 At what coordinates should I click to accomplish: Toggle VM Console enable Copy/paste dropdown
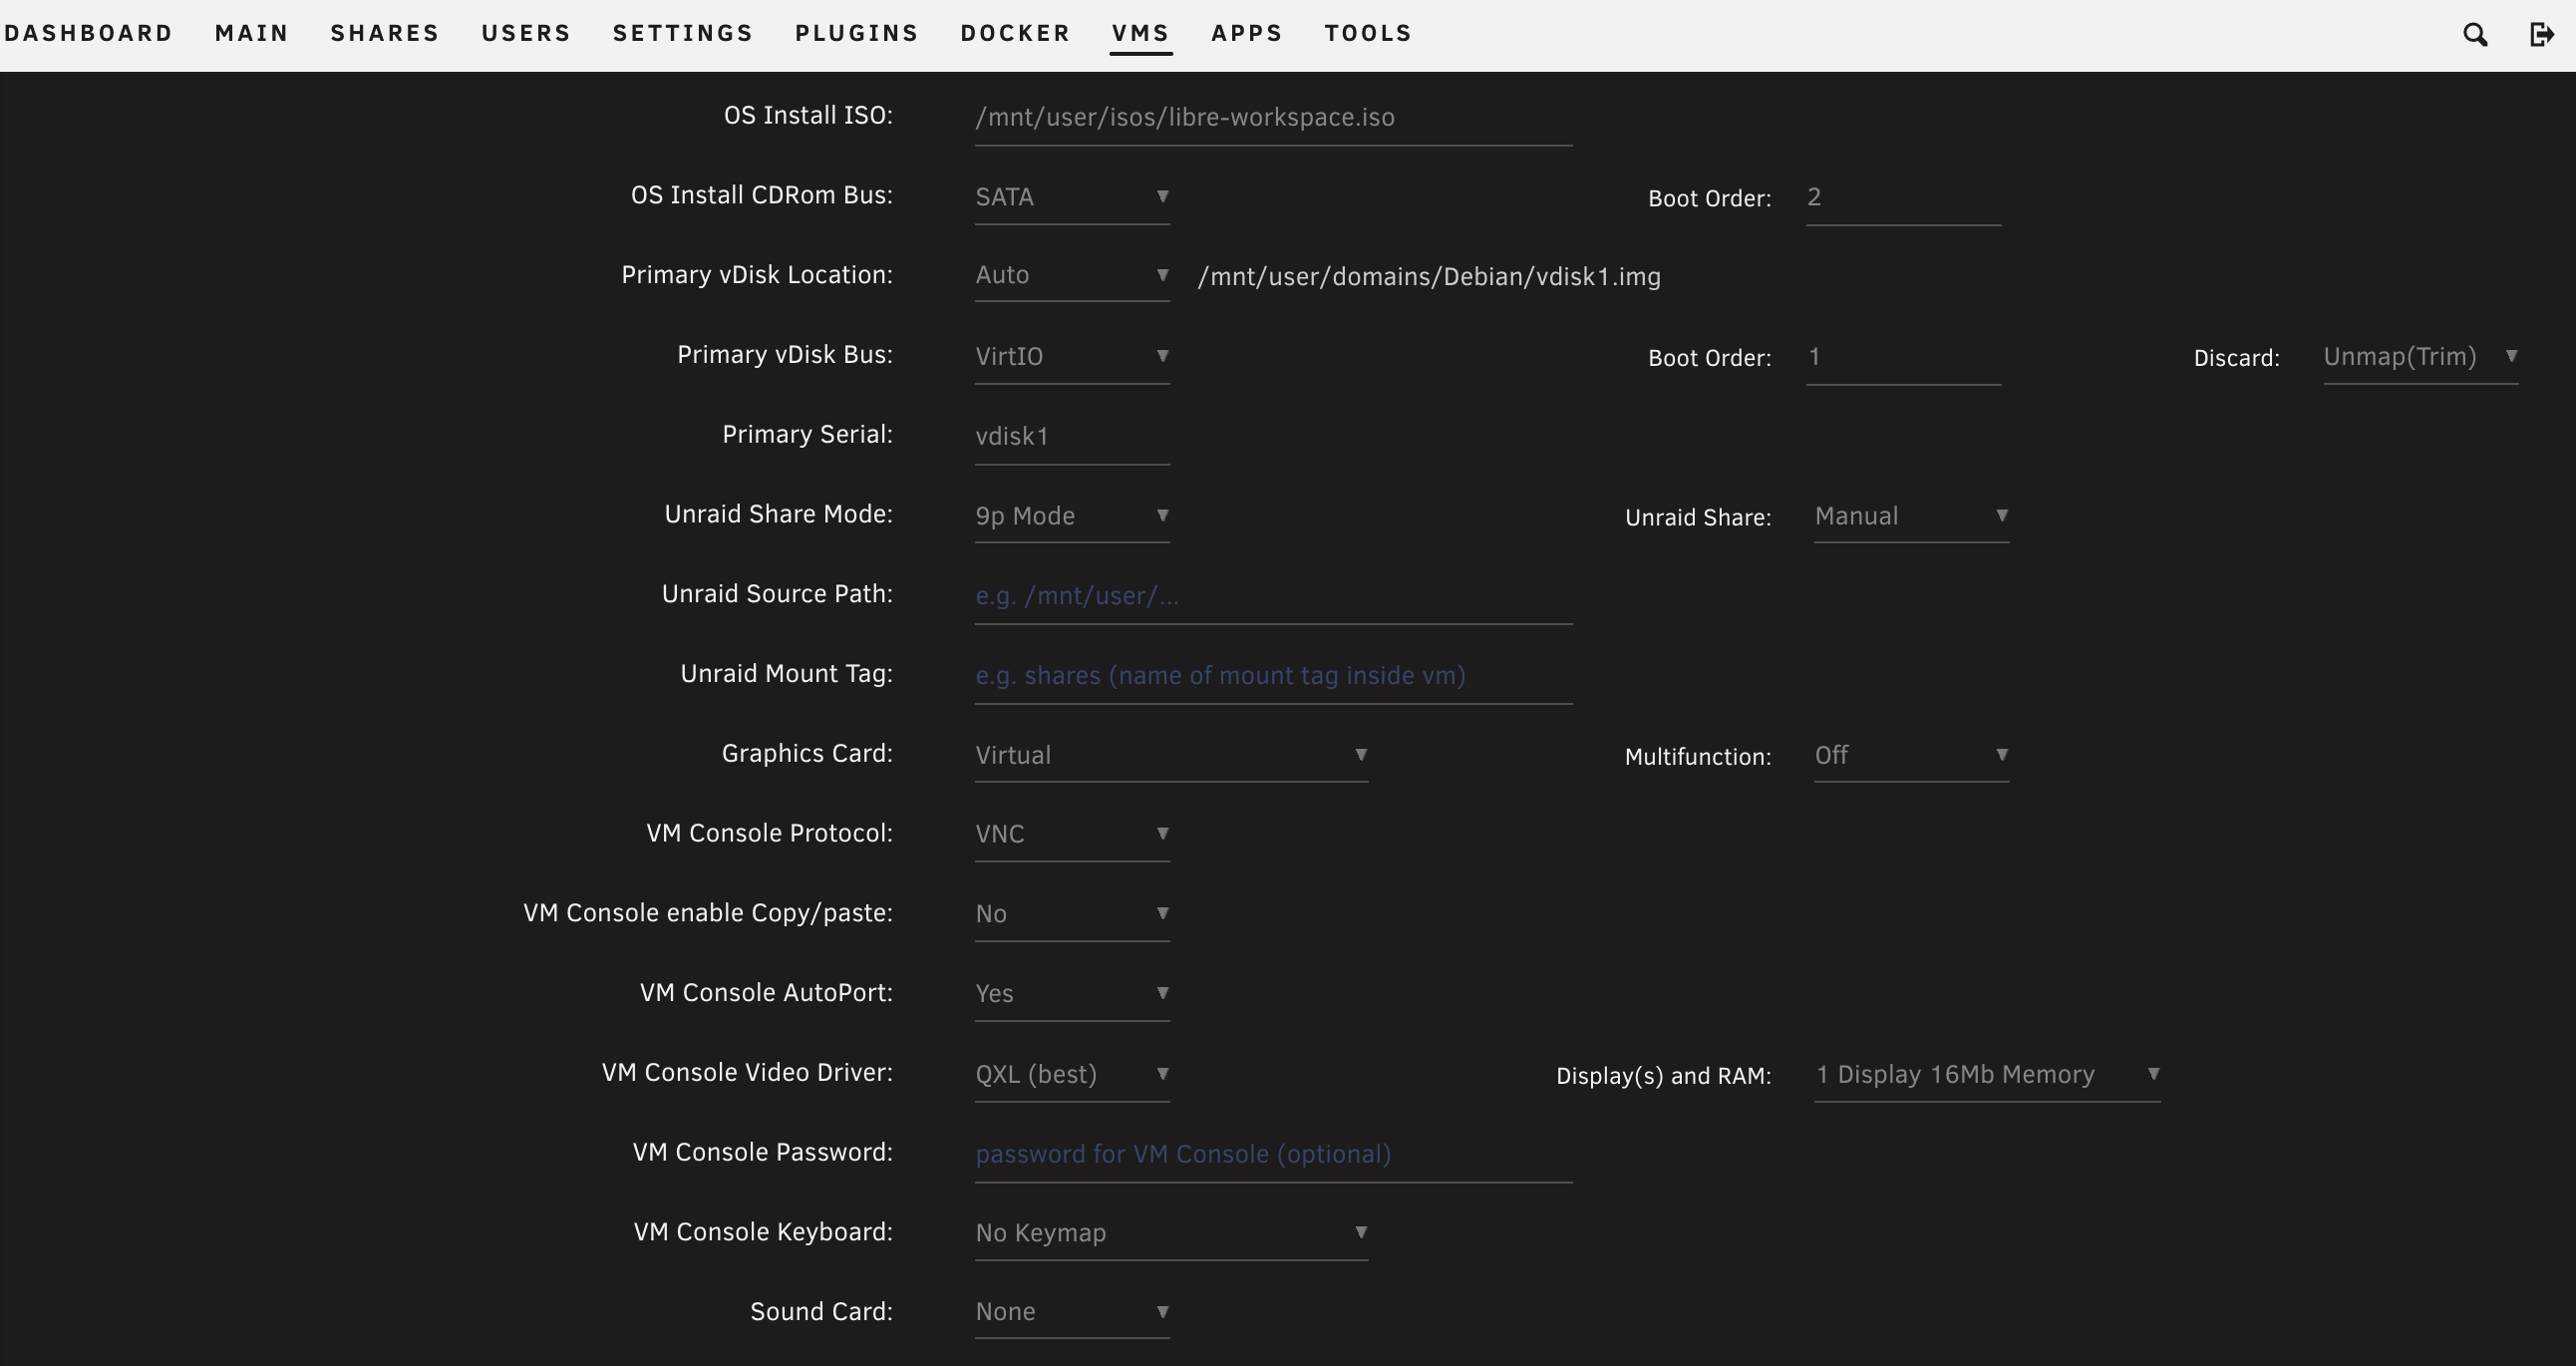point(1071,914)
